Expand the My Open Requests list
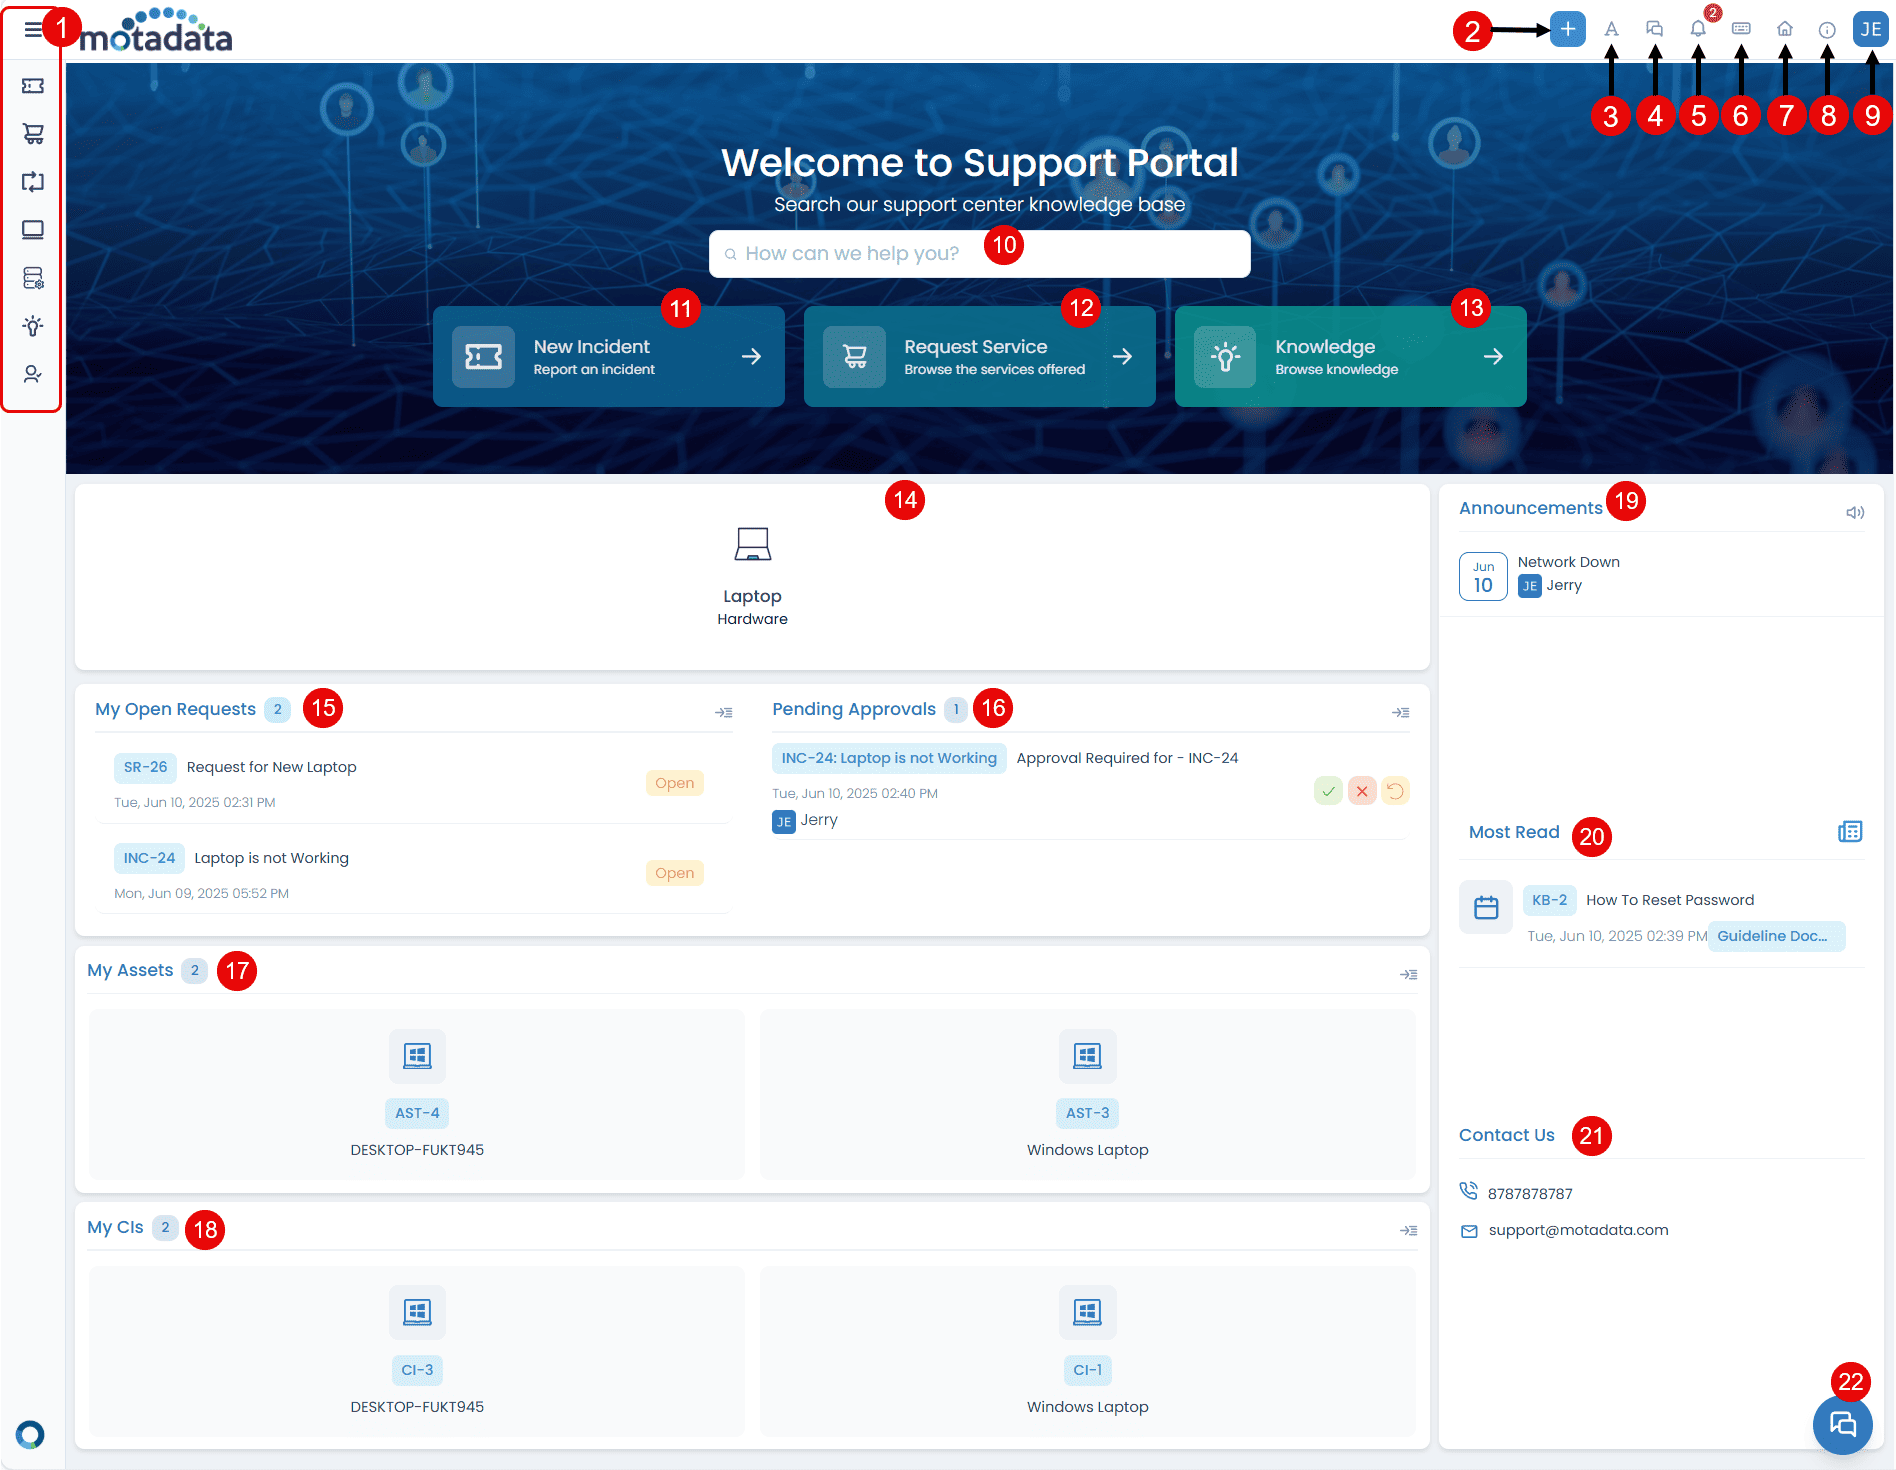1896x1470 pixels. pos(723,712)
